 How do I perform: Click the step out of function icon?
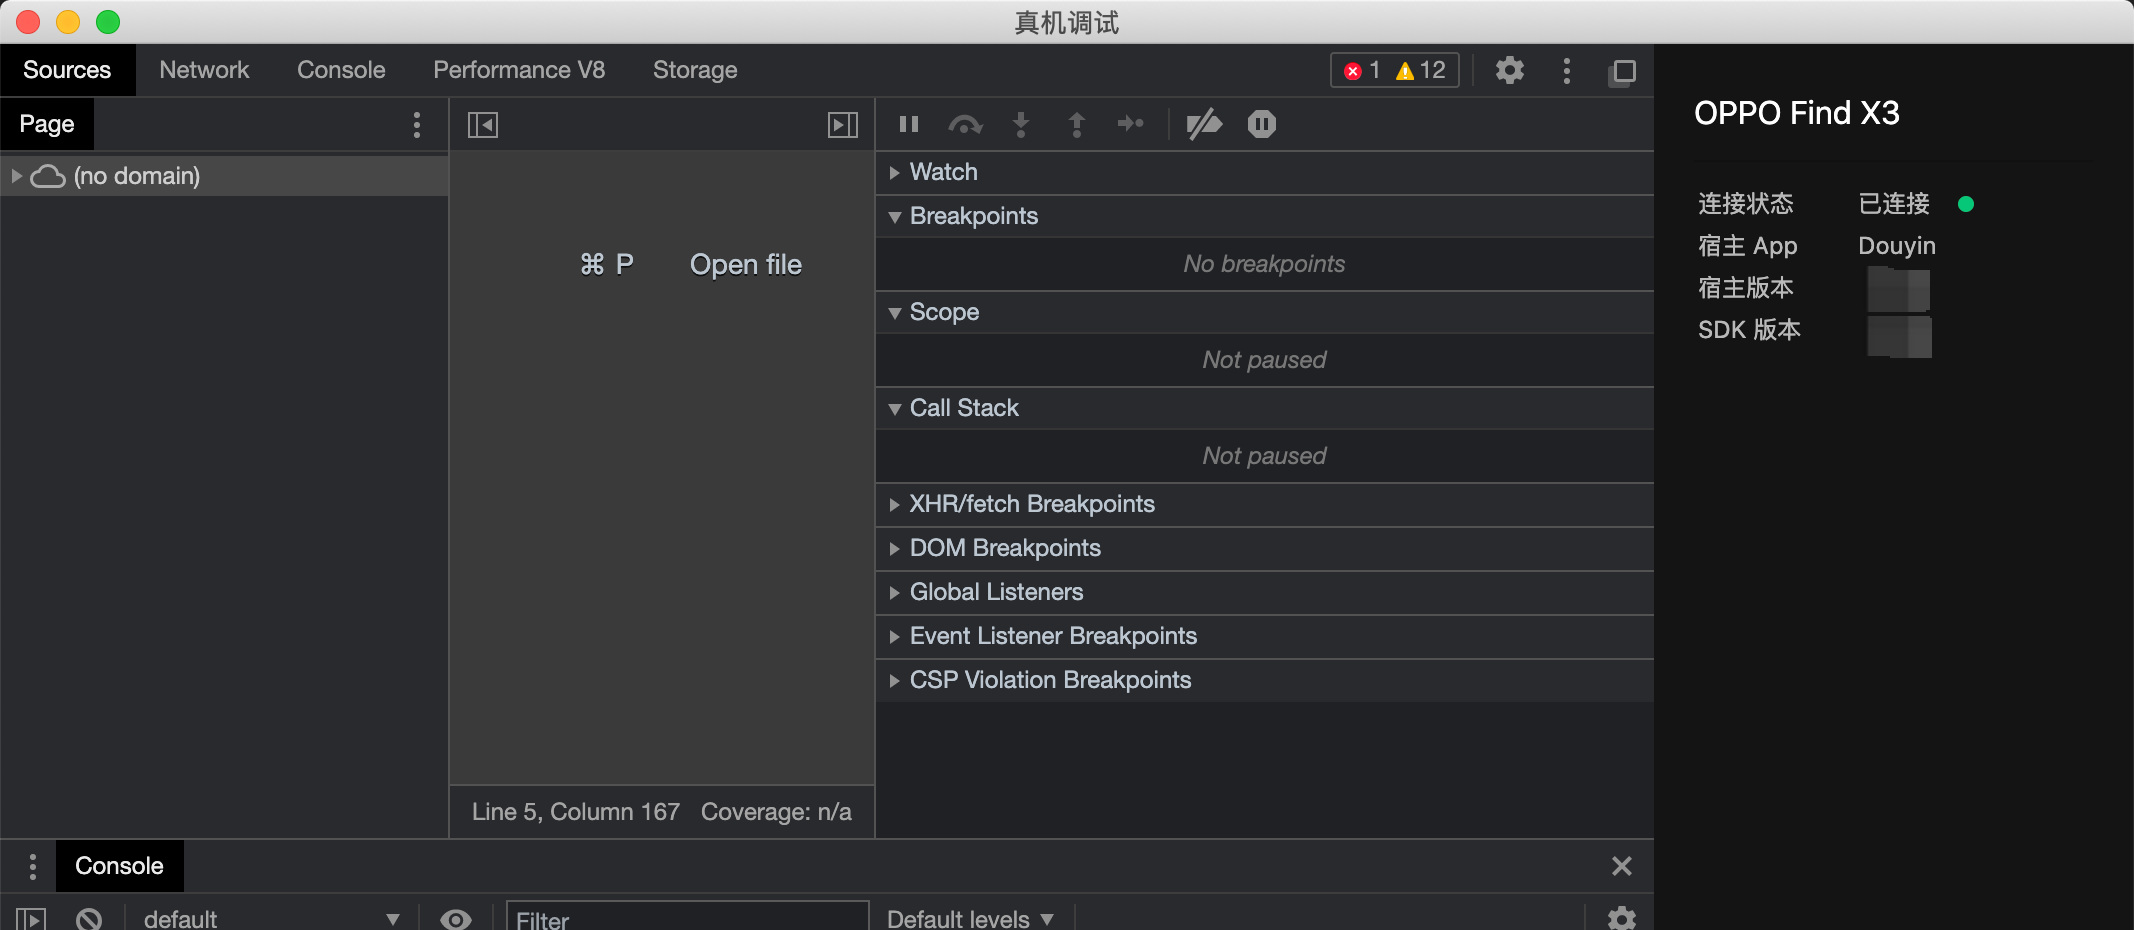(1076, 124)
